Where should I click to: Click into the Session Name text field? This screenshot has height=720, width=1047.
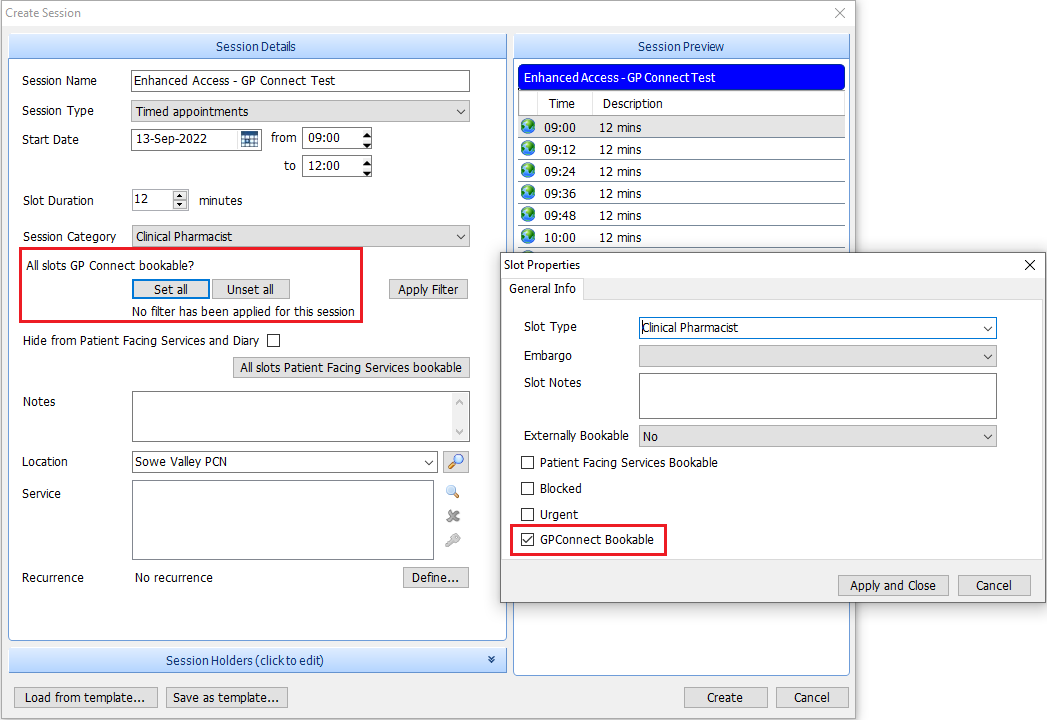tap(300, 81)
